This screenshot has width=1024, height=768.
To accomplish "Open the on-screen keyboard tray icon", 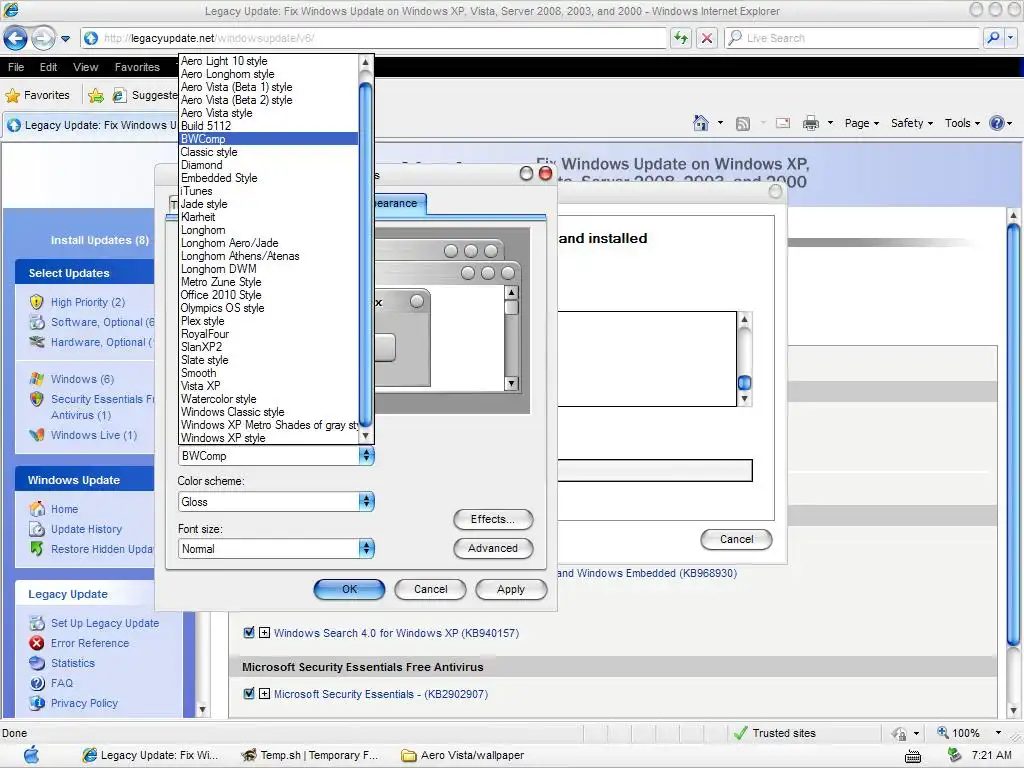I will coord(912,756).
